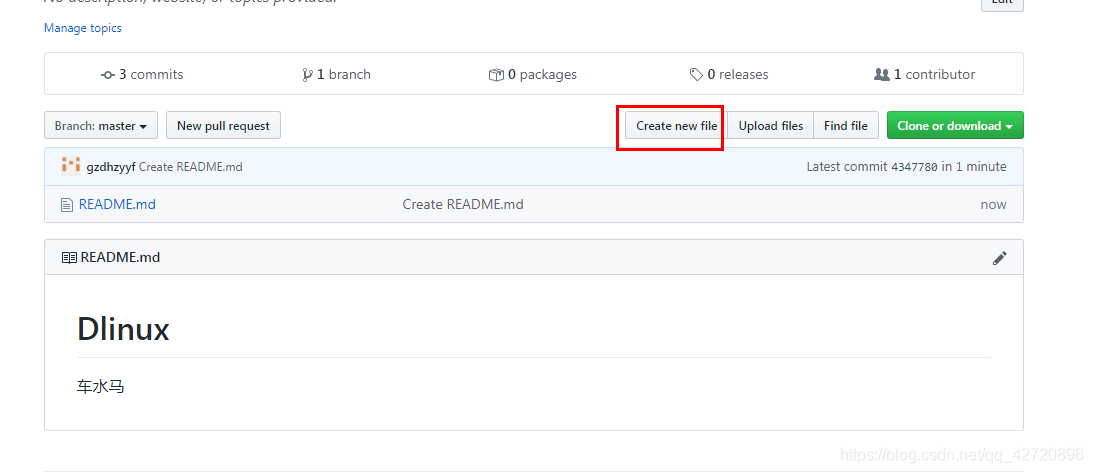The height and width of the screenshot is (473, 1093).
Task: Open the Upload files button
Action: pyautogui.click(x=771, y=125)
